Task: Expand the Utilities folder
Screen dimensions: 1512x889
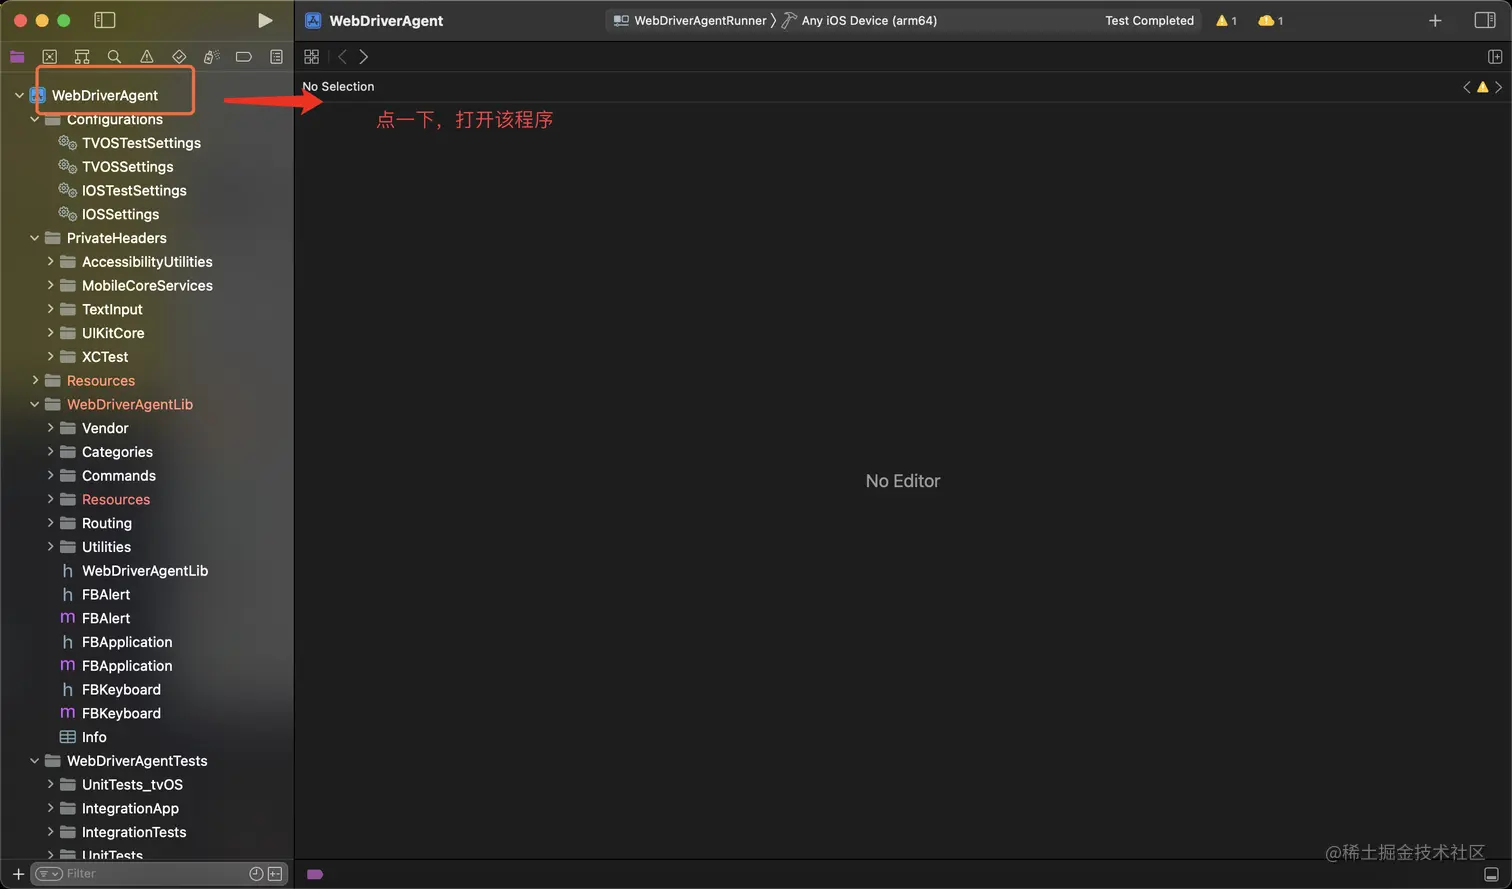Action: [x=50, y=547]
